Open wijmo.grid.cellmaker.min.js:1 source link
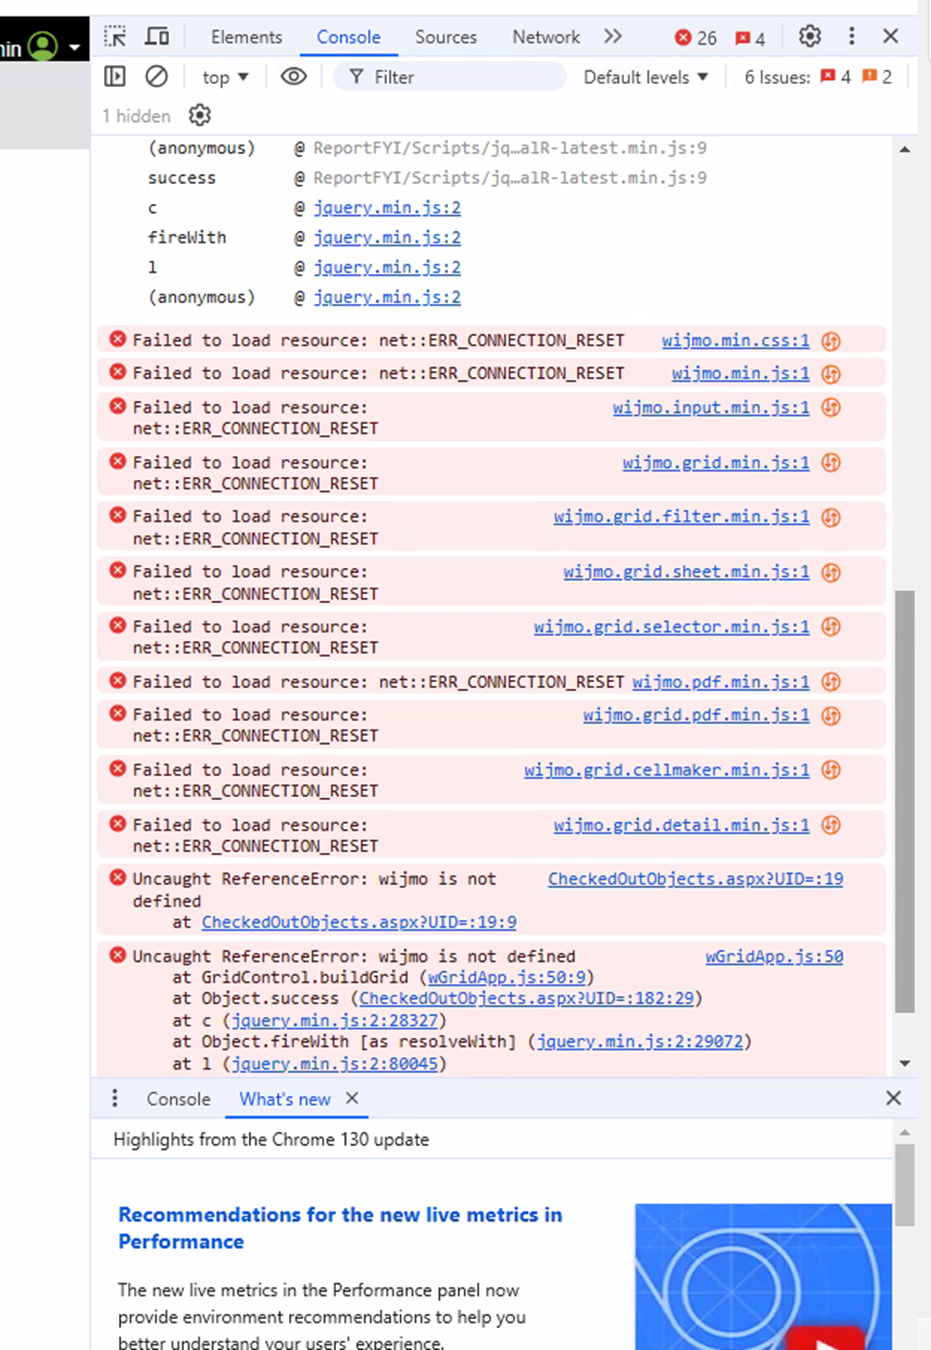Viewport: 931px width, 1350px height. pyautogui.click(x=667, y=770)
